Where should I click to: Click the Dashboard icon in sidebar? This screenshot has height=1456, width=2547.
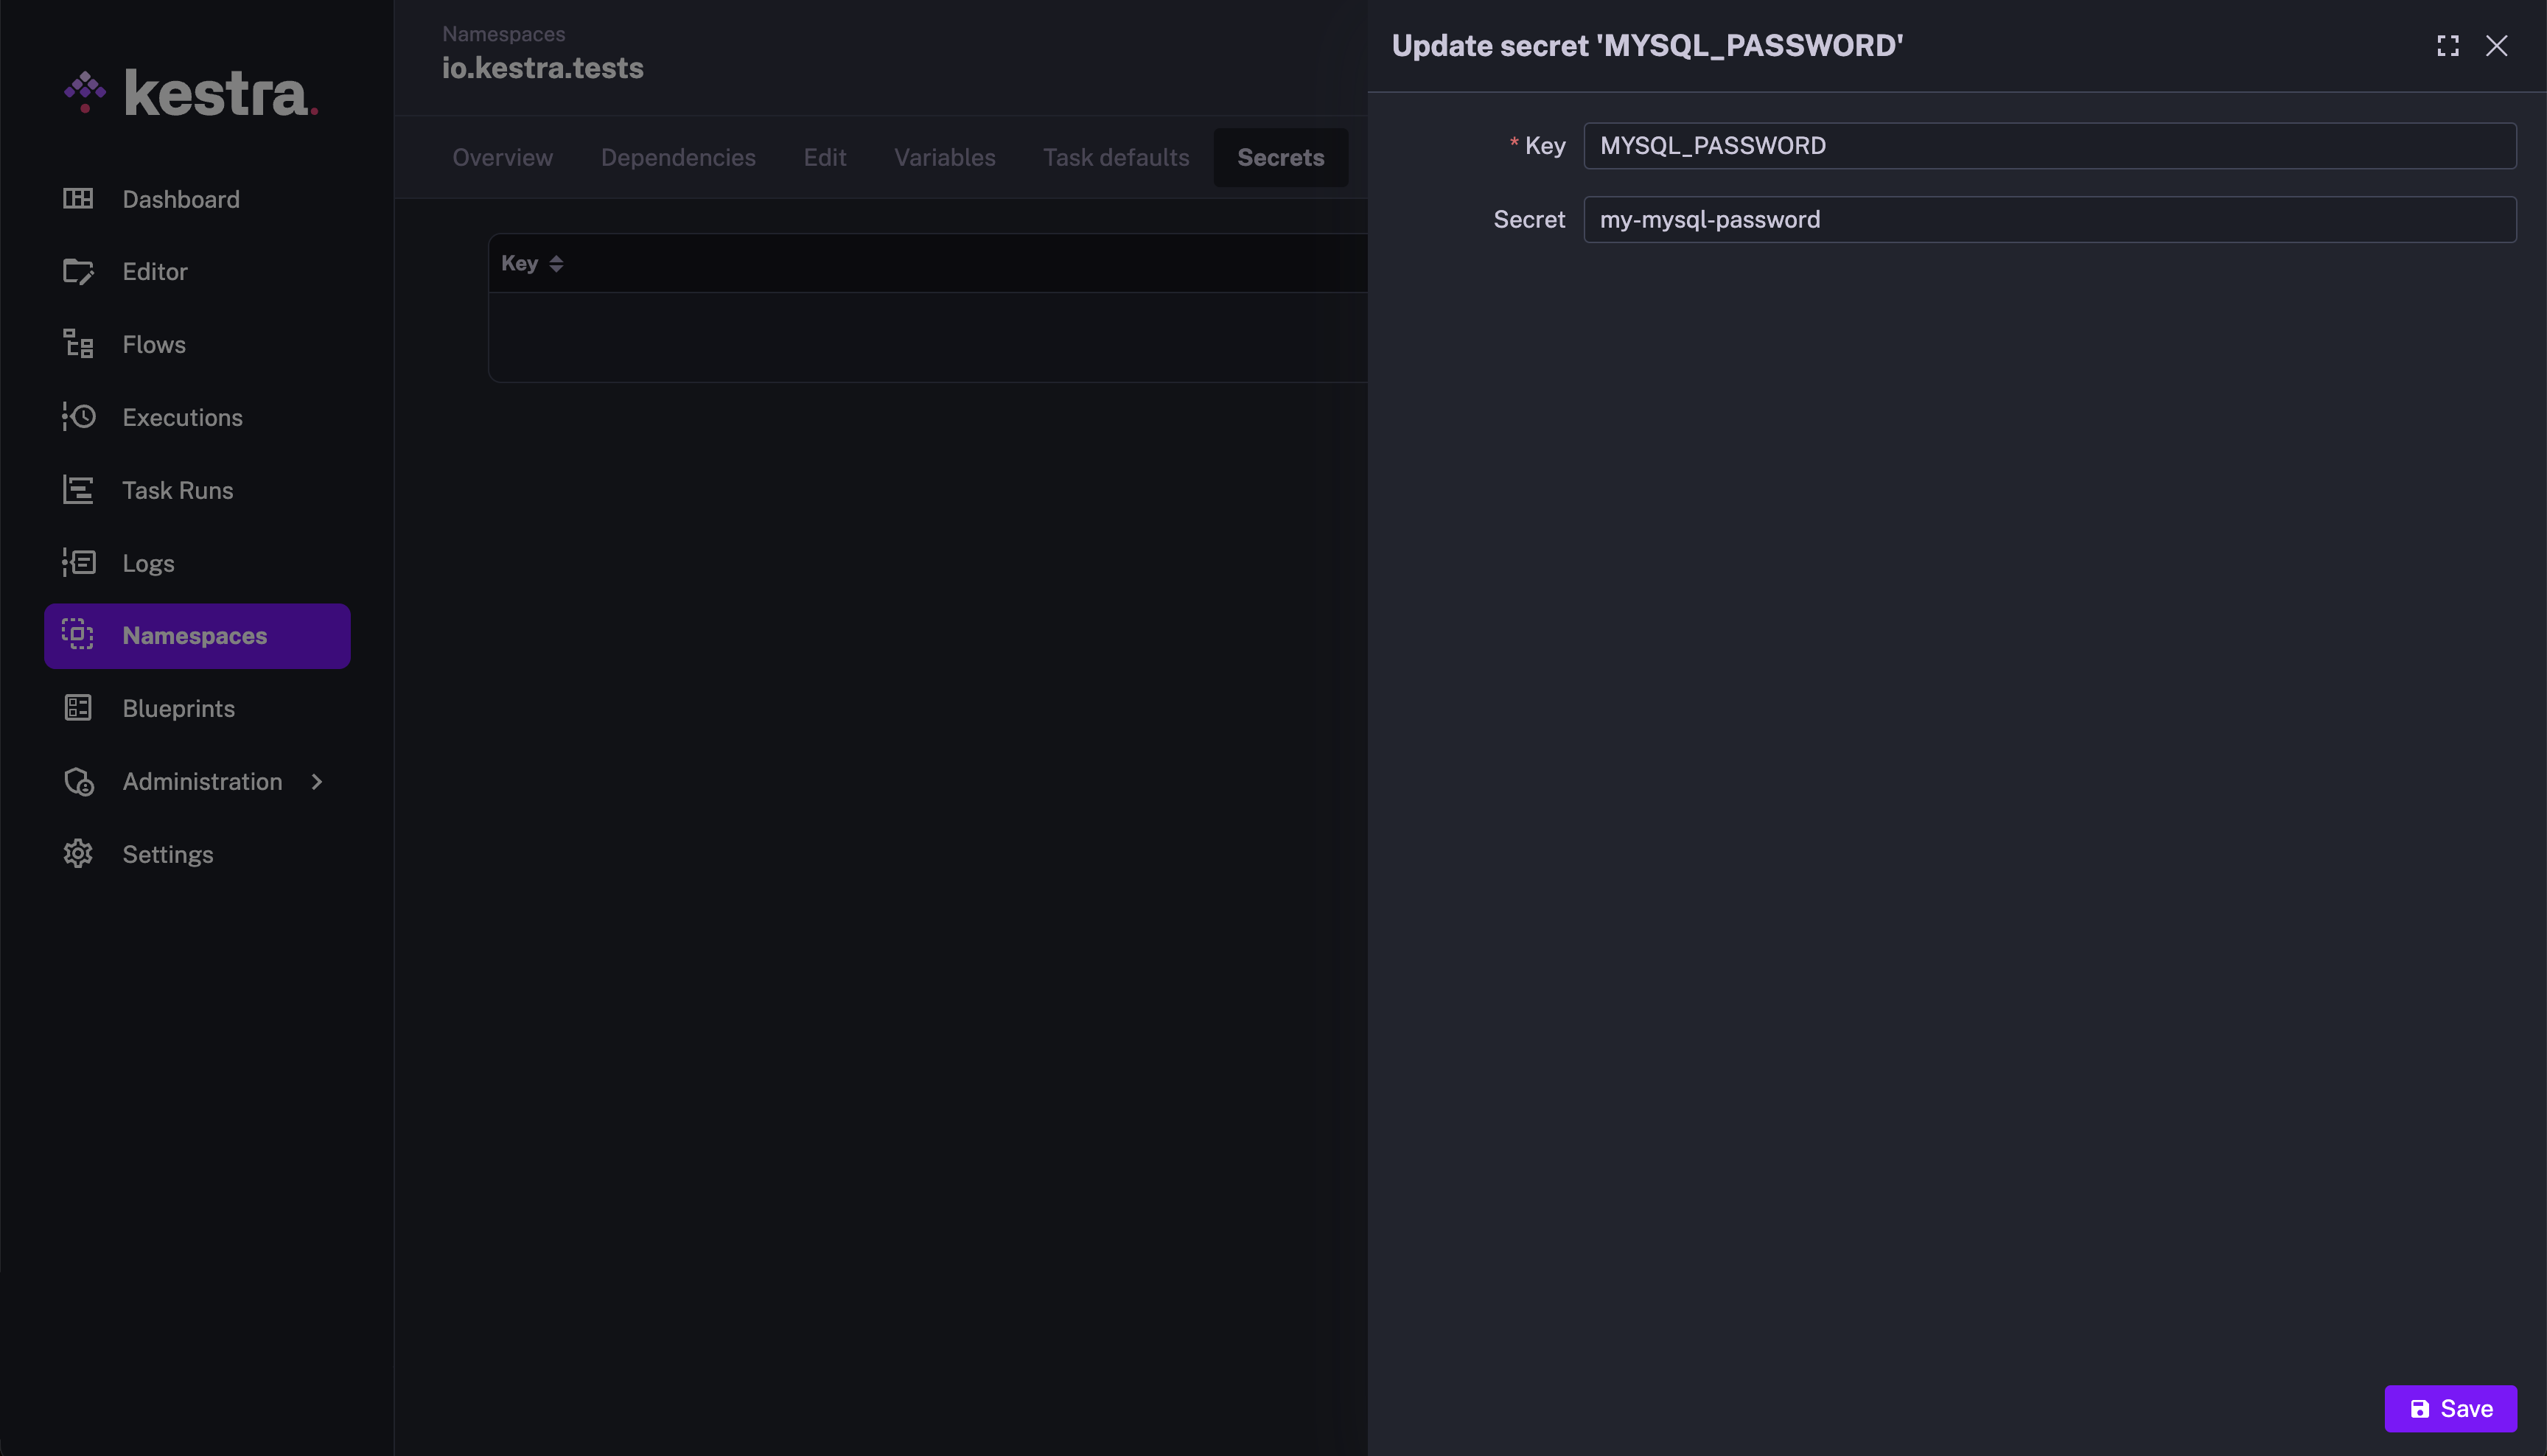coord(78,199)
